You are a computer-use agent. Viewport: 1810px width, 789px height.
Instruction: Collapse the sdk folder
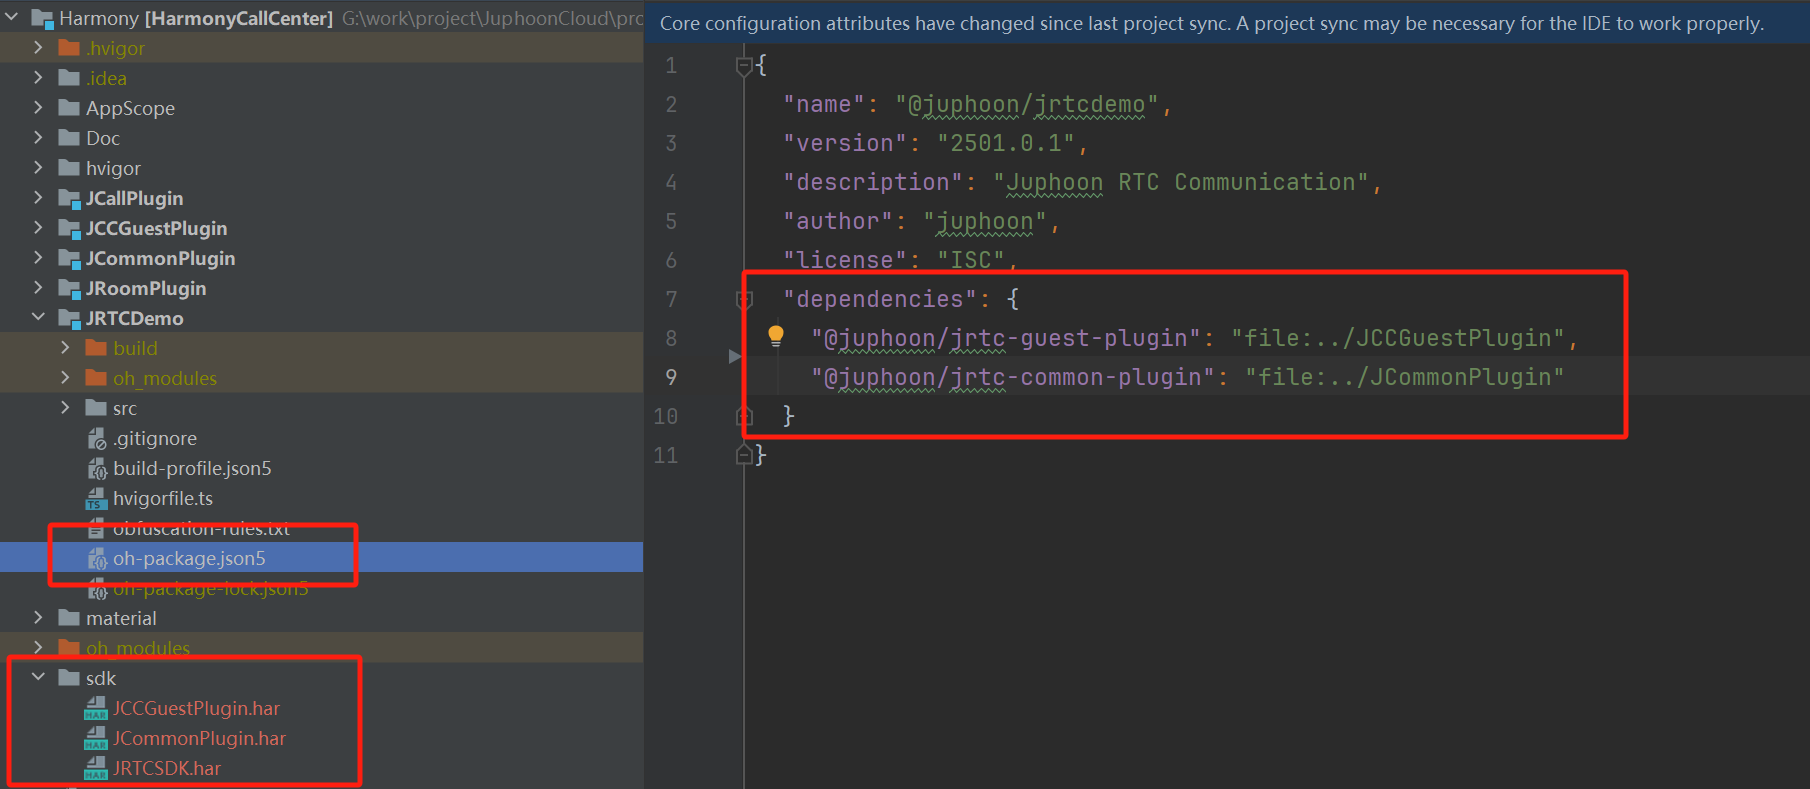click(38, 677)
